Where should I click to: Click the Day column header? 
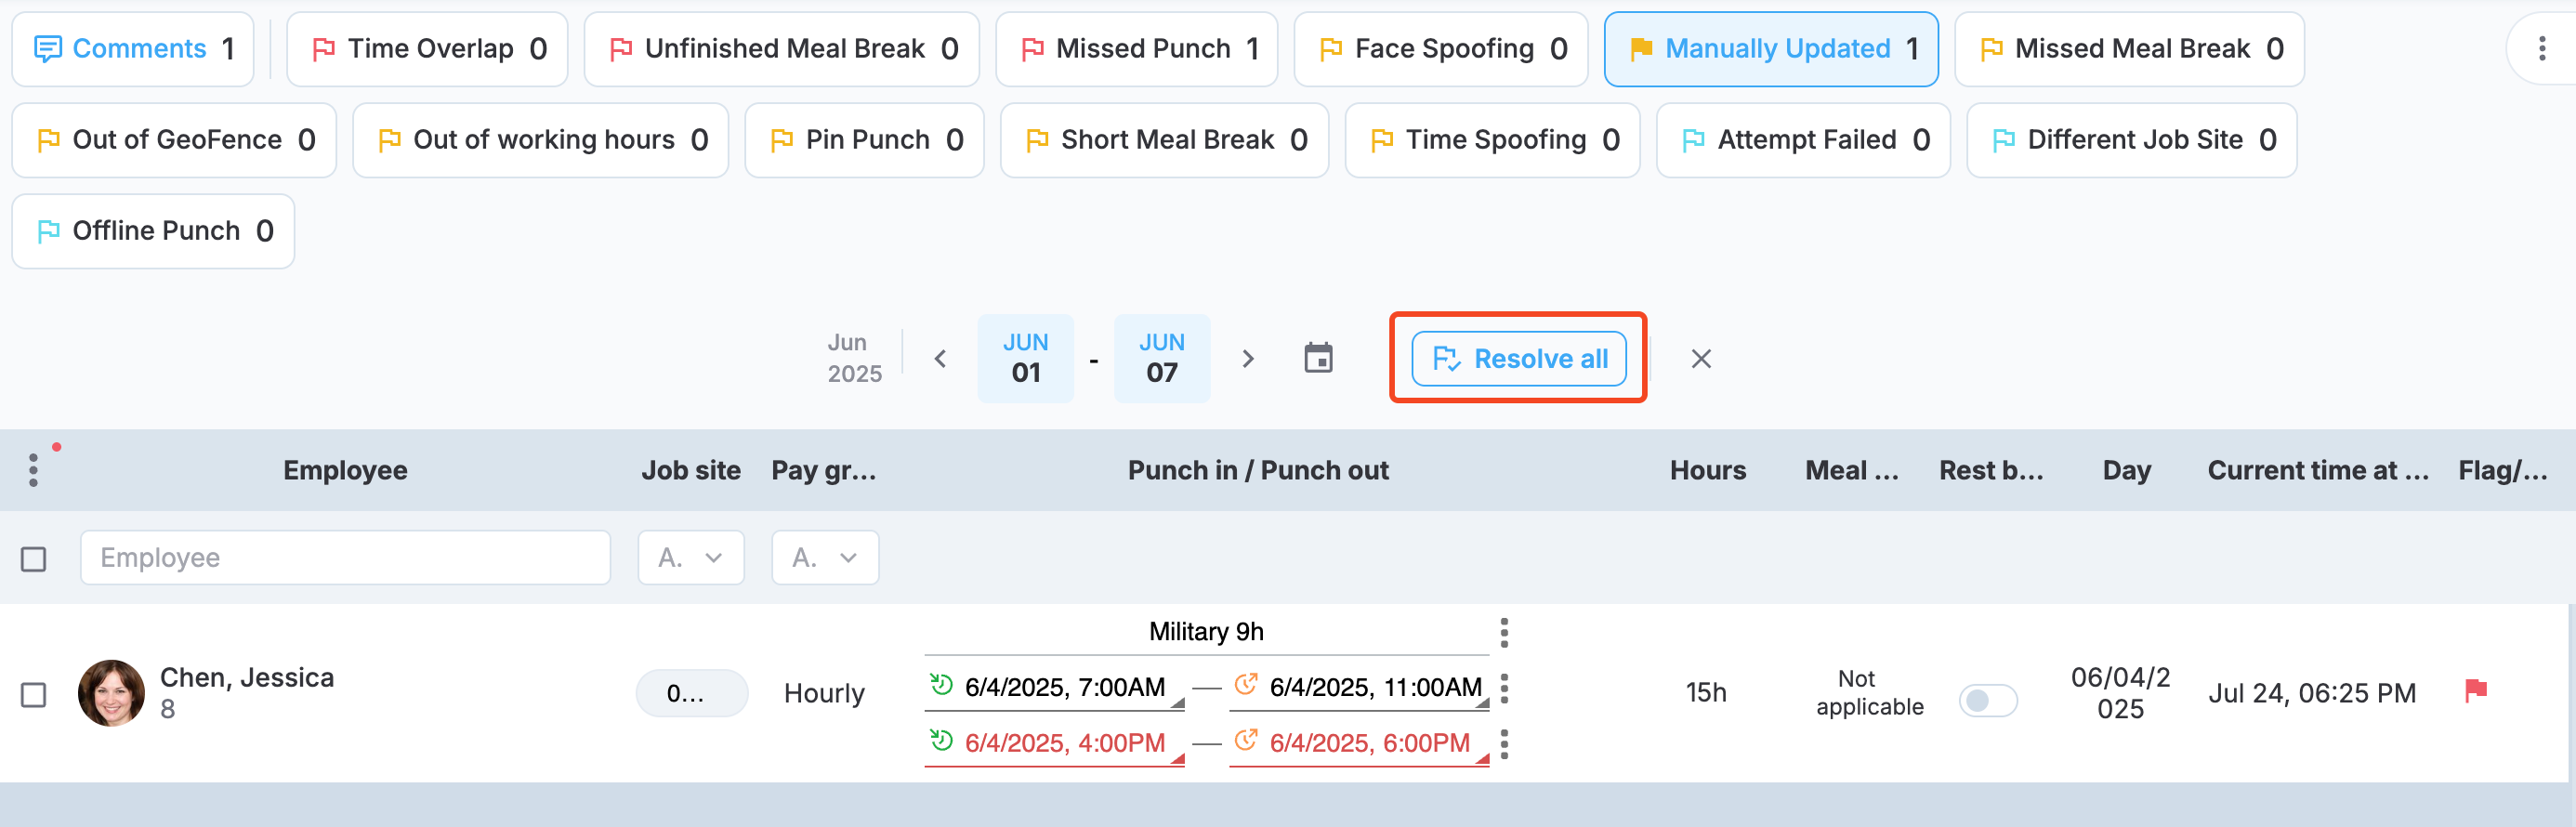pos(2126,470)
